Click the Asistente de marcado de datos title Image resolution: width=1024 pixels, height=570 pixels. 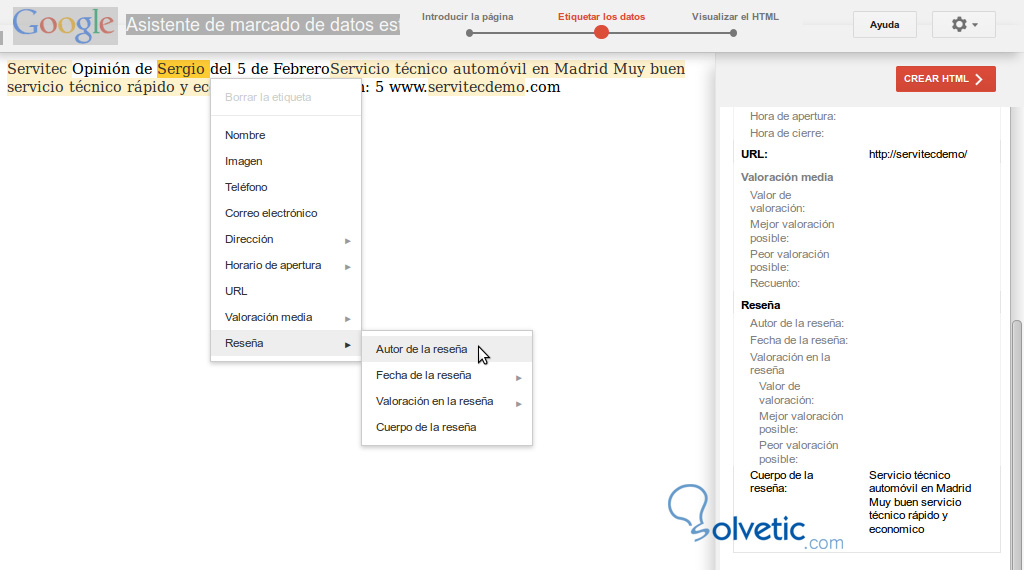point(263,25)
